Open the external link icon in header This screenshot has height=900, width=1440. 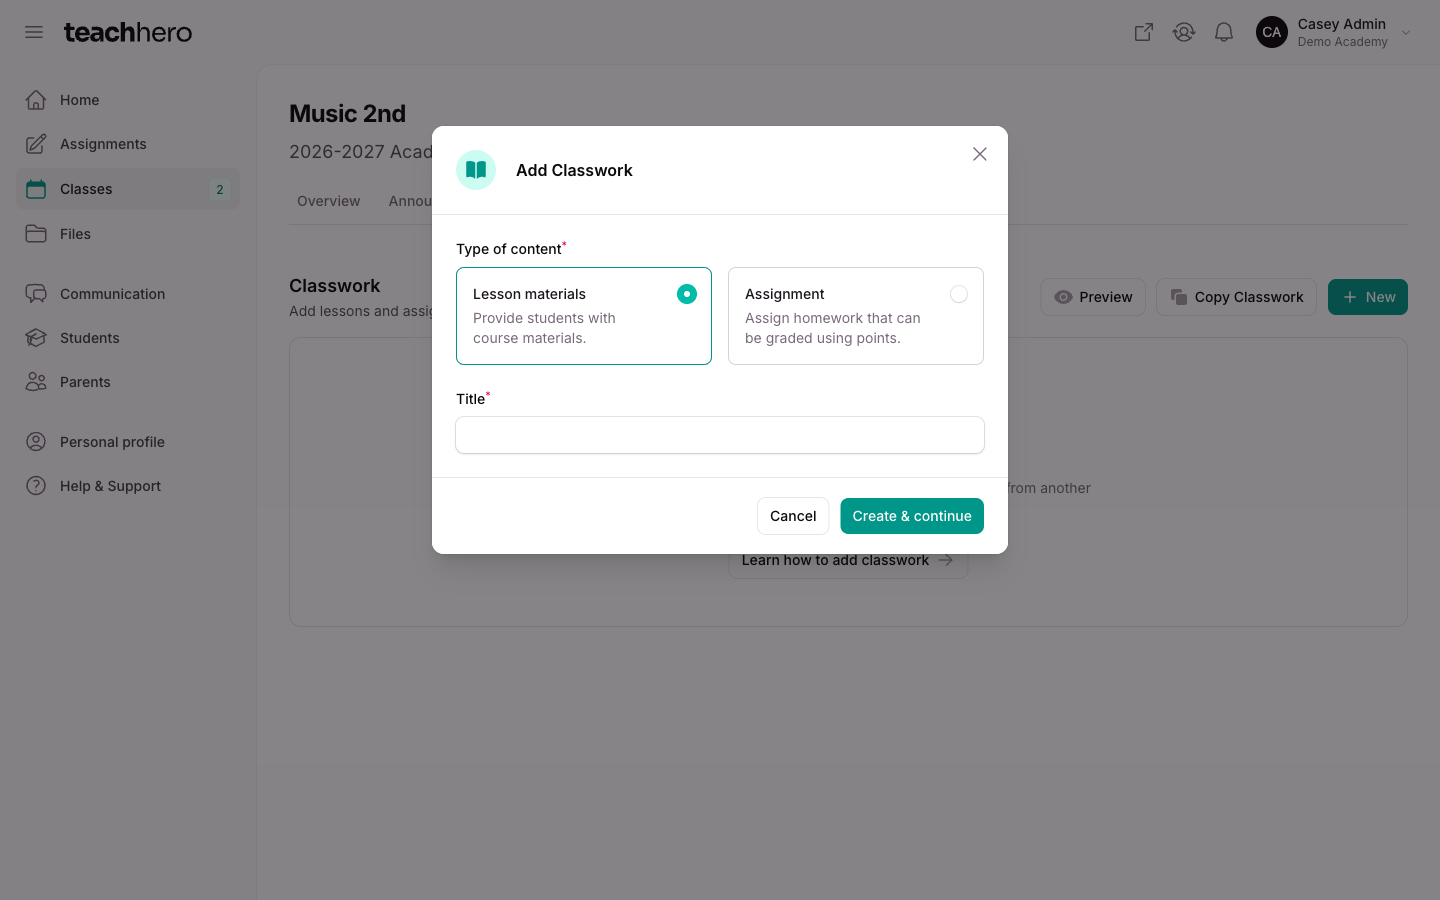pos(1144,32)
